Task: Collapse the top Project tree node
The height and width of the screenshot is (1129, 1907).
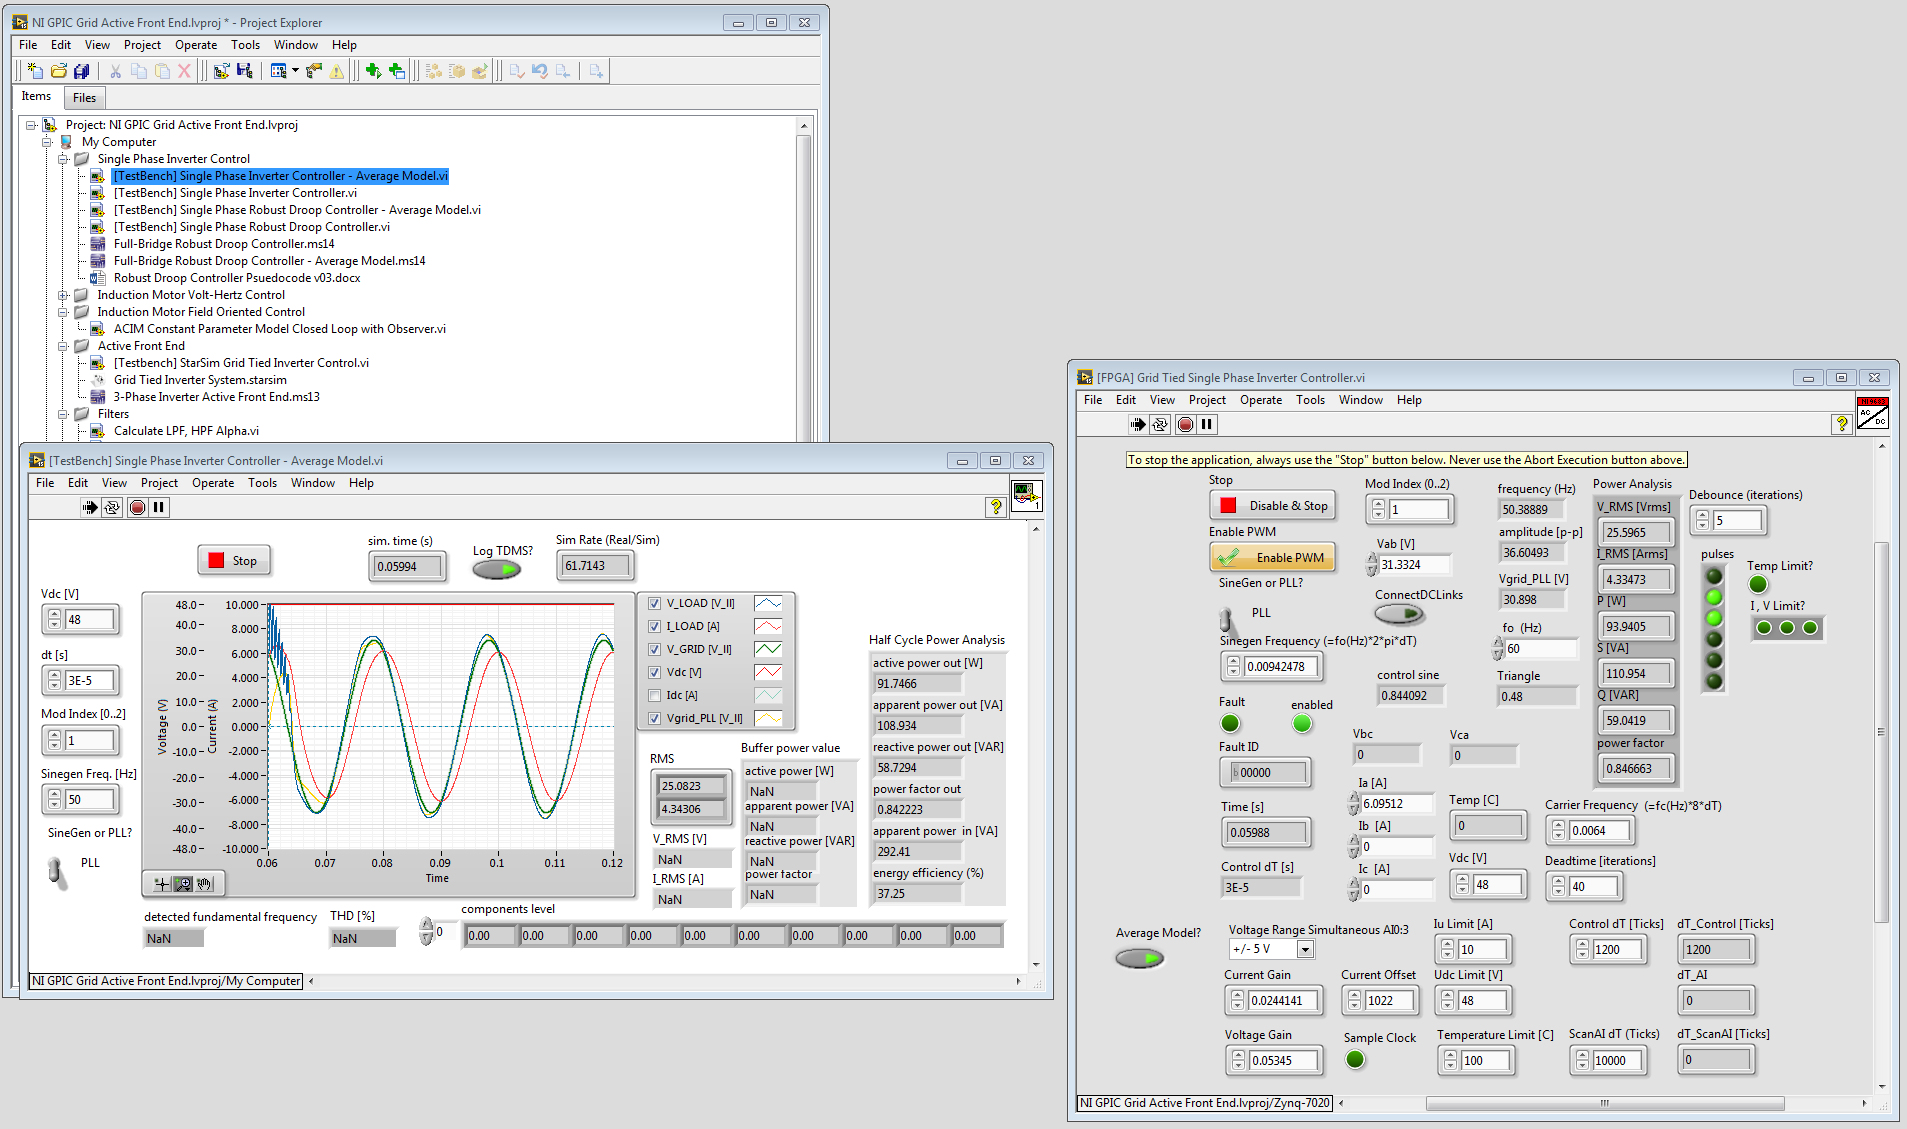Action: coord(31,125)
